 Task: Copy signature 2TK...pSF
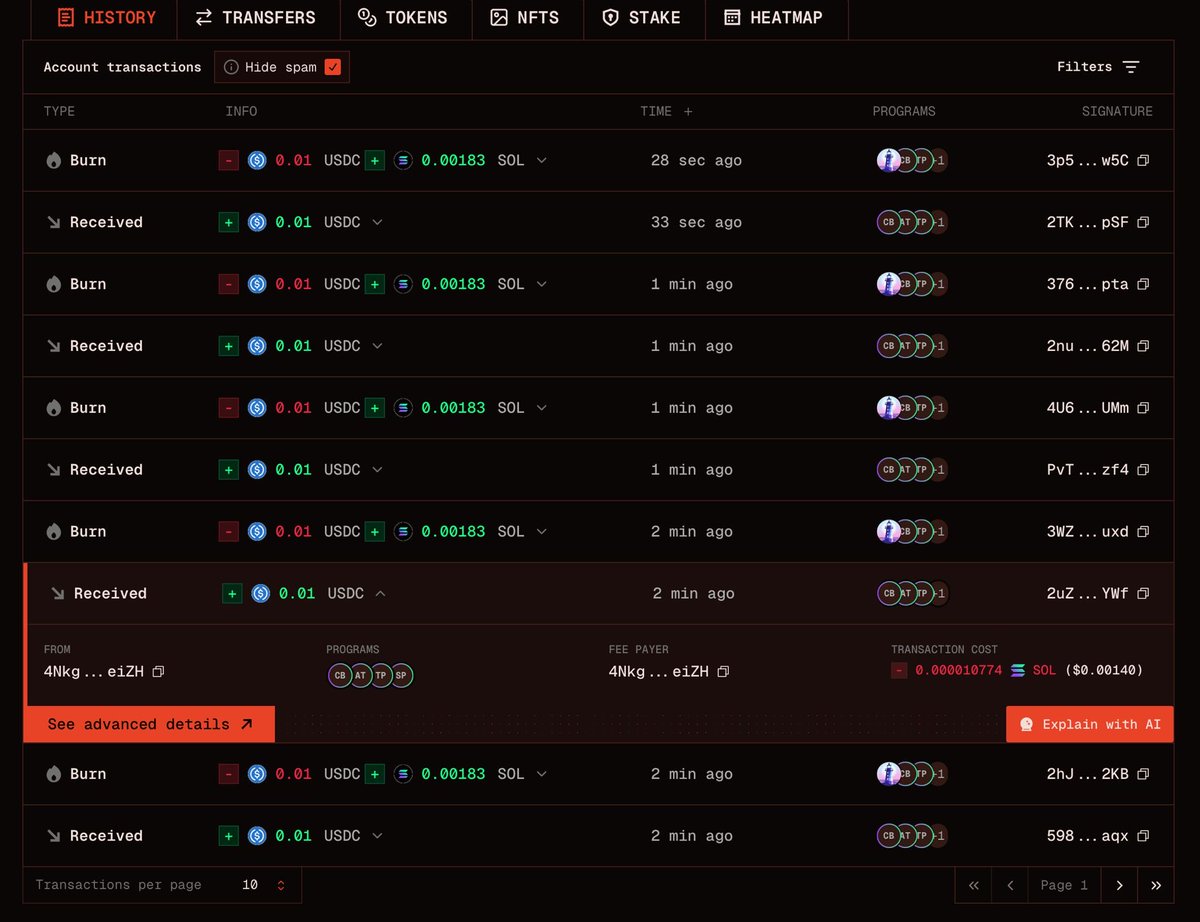click(x=1143, y=222)
